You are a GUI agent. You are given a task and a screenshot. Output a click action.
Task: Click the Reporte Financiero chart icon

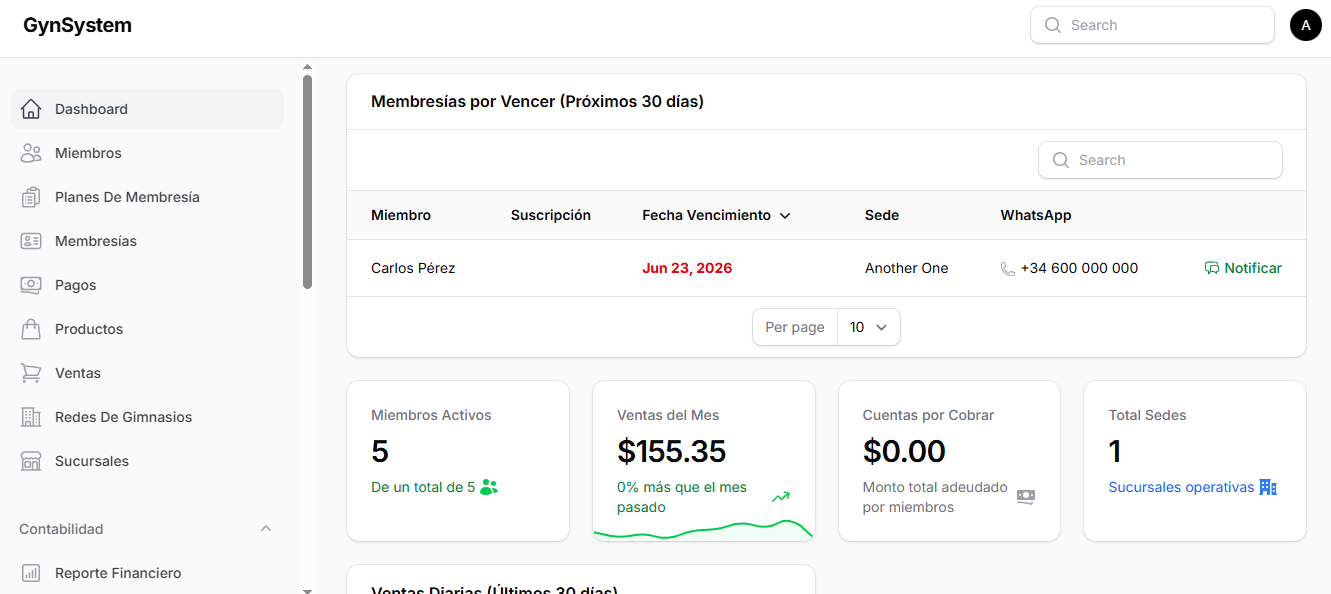(x=31, y=573)
